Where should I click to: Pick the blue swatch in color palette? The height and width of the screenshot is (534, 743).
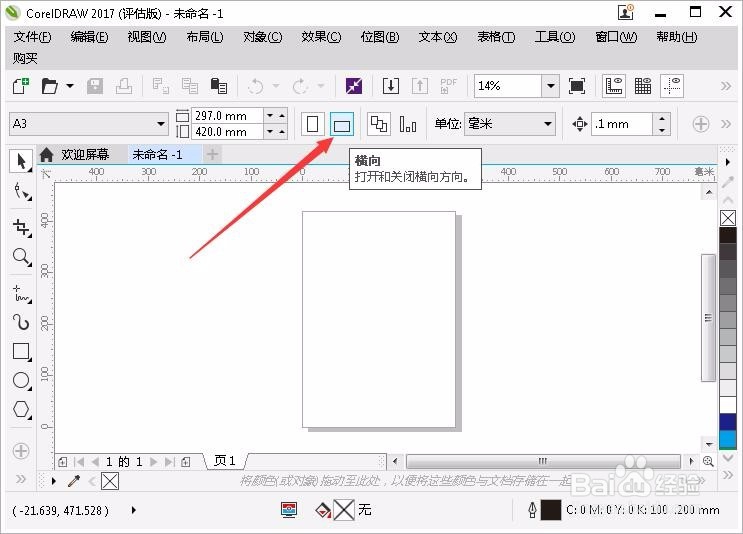(728, 422)
